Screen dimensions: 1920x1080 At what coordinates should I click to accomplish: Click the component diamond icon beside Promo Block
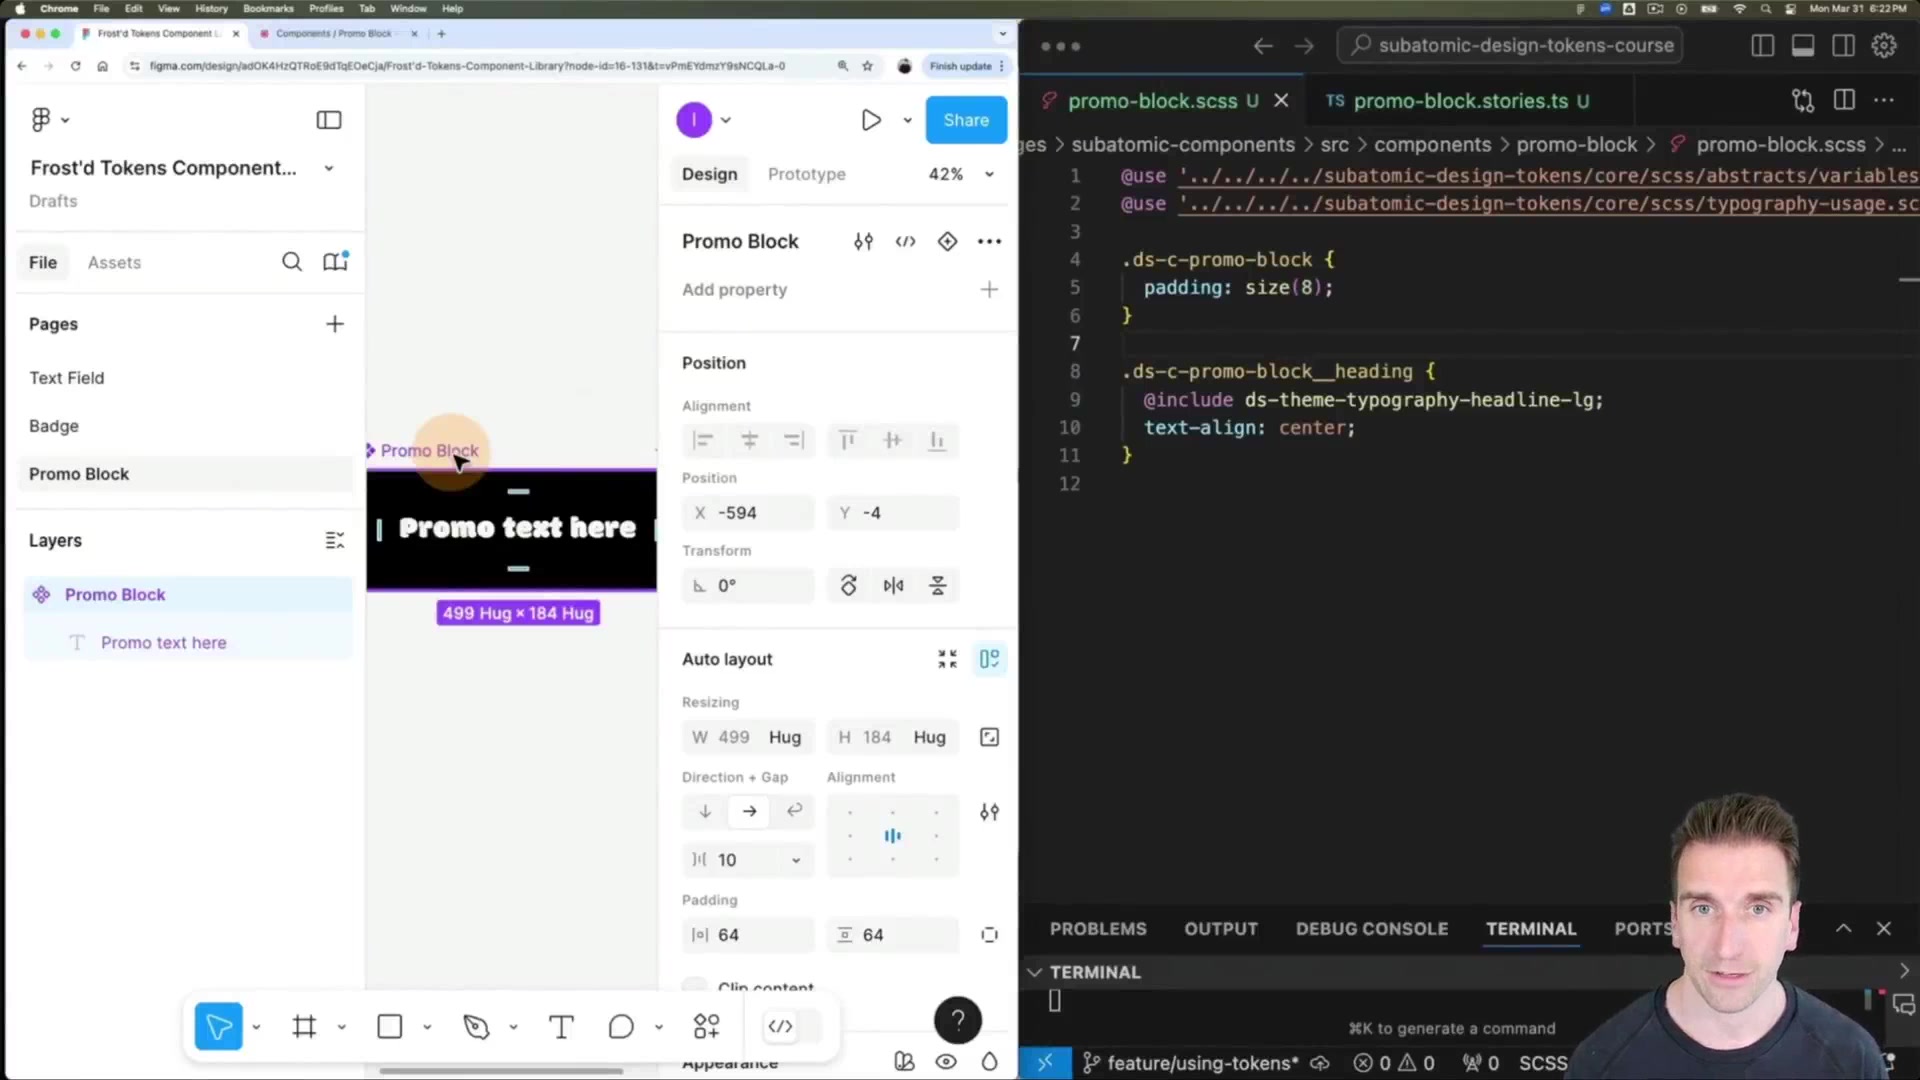[x=947, y=242]
